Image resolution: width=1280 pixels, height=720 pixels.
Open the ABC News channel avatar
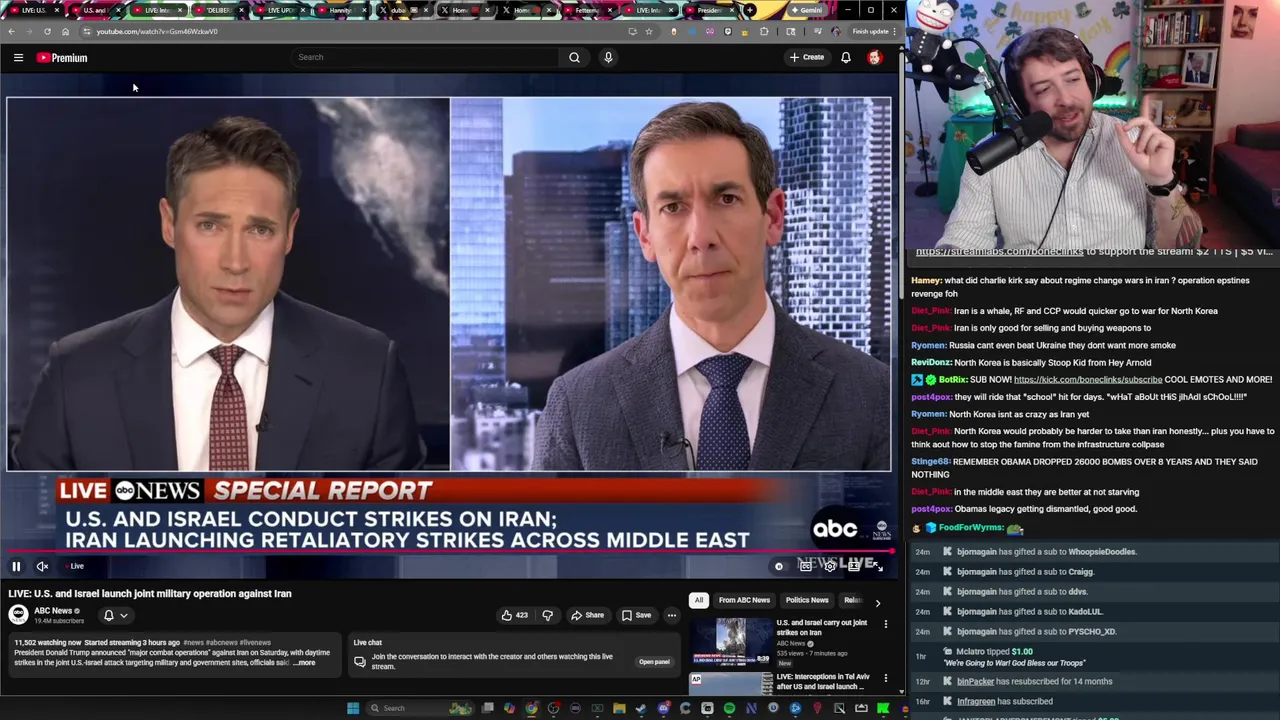[x=18, y=615]
